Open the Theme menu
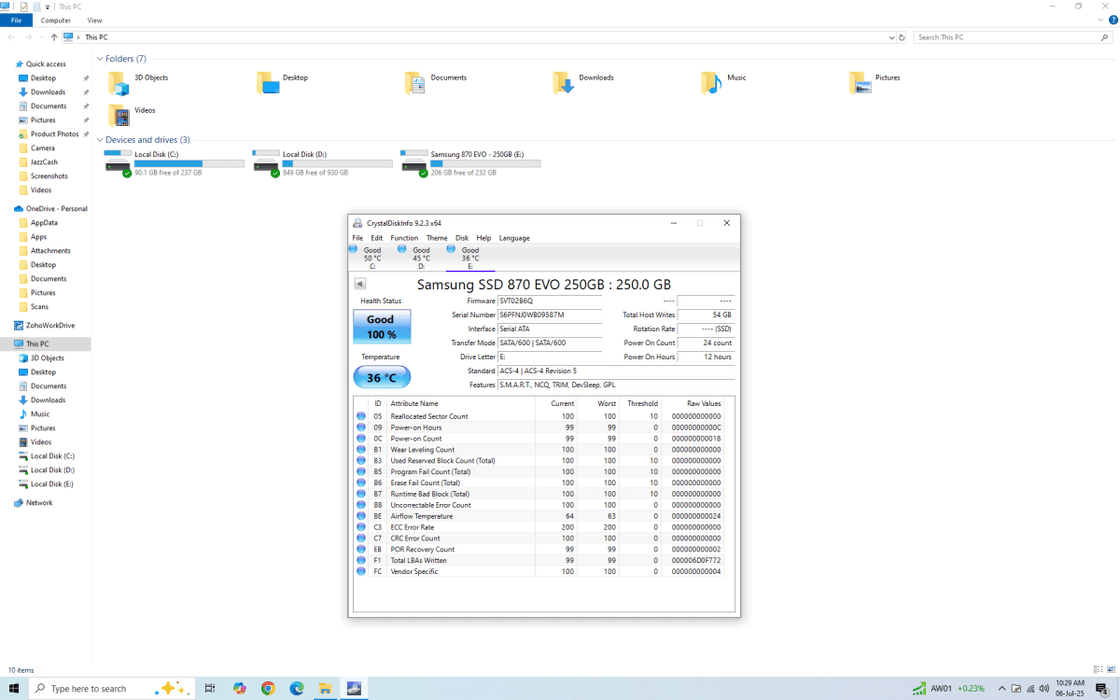This screenshot has height=700, width=1120. point(437,238)
